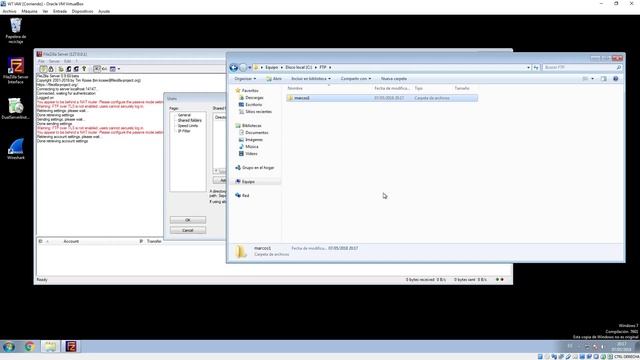
Task: Launch Chrome from the taskbar
Action: (x=29, y=347)
